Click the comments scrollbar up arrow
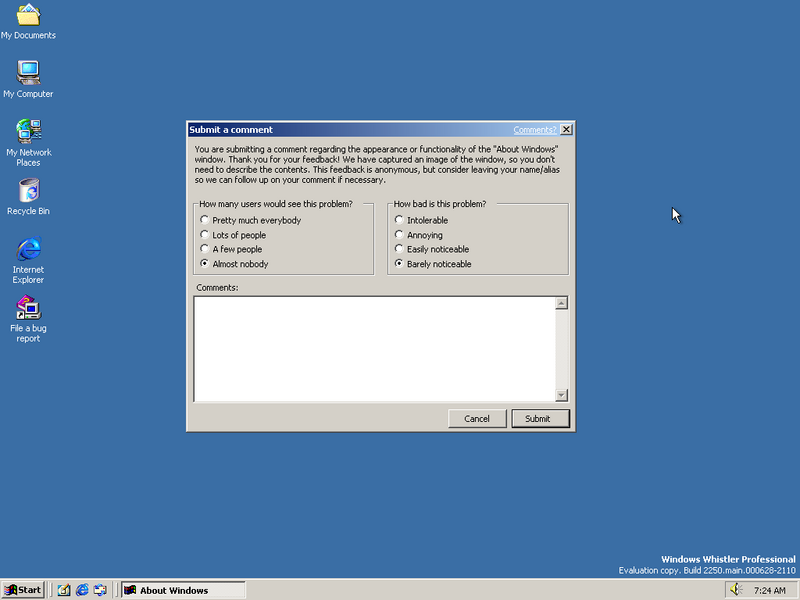Screen dimensions: 800x600 pyautogui.click(x=561, y=304)
